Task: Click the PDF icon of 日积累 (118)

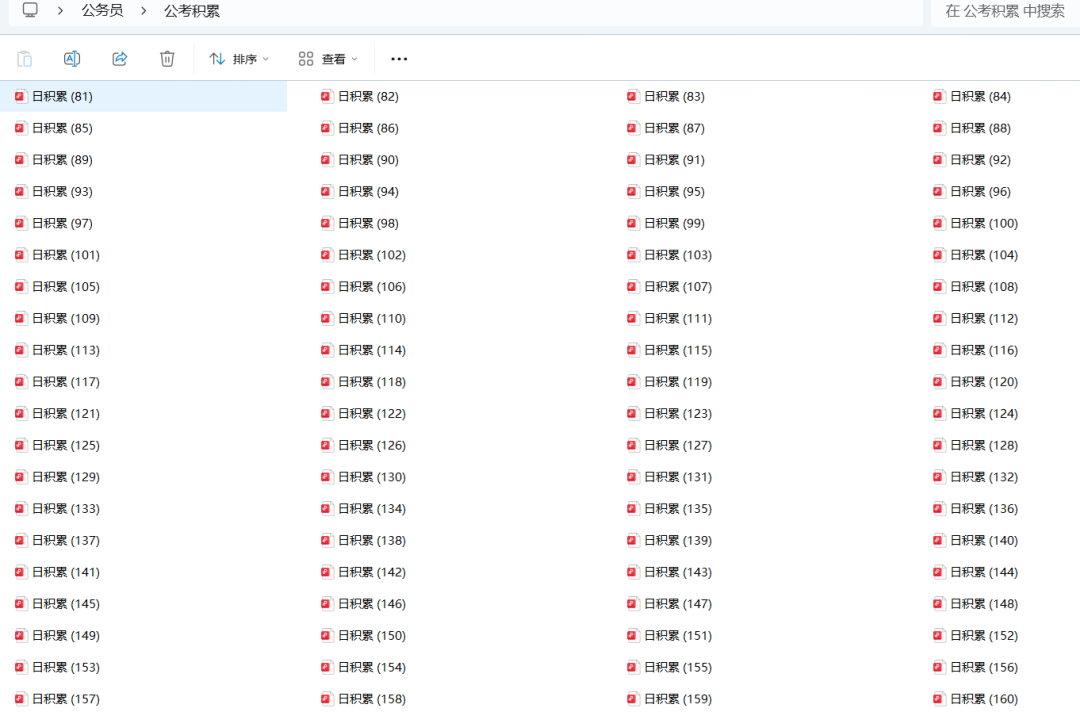Action: 327,382
